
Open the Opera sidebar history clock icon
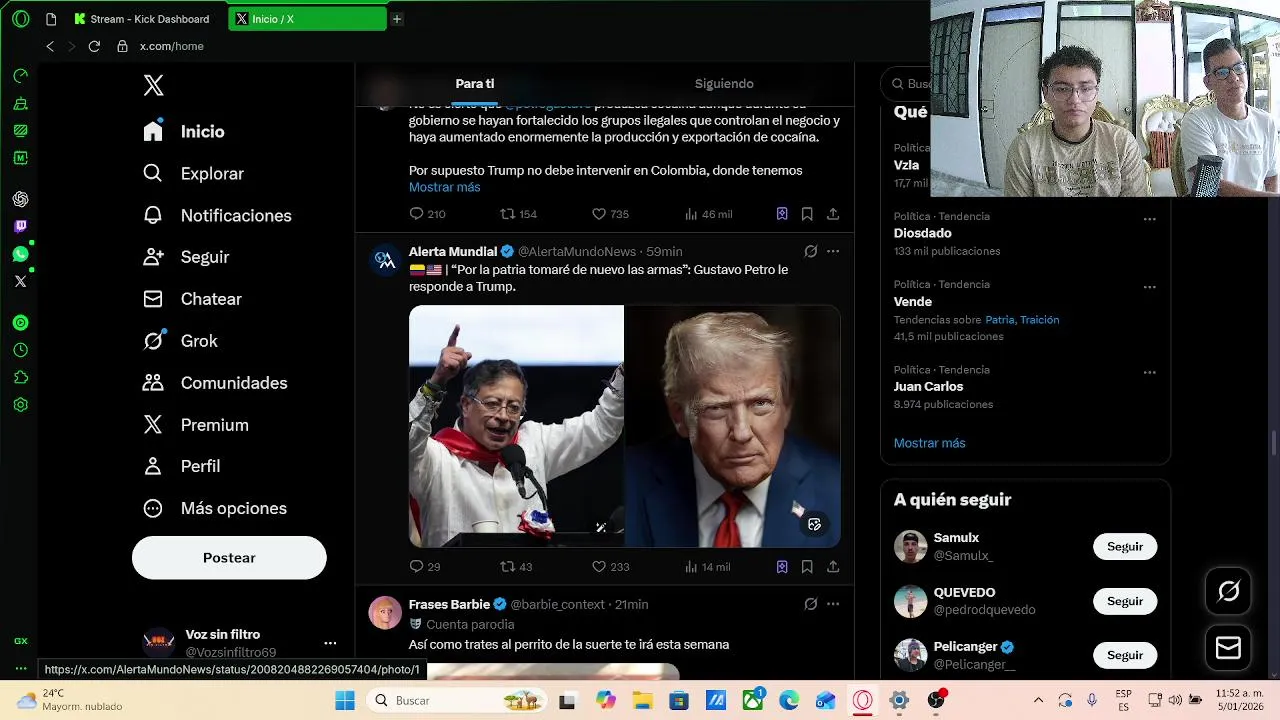[20, 350]
